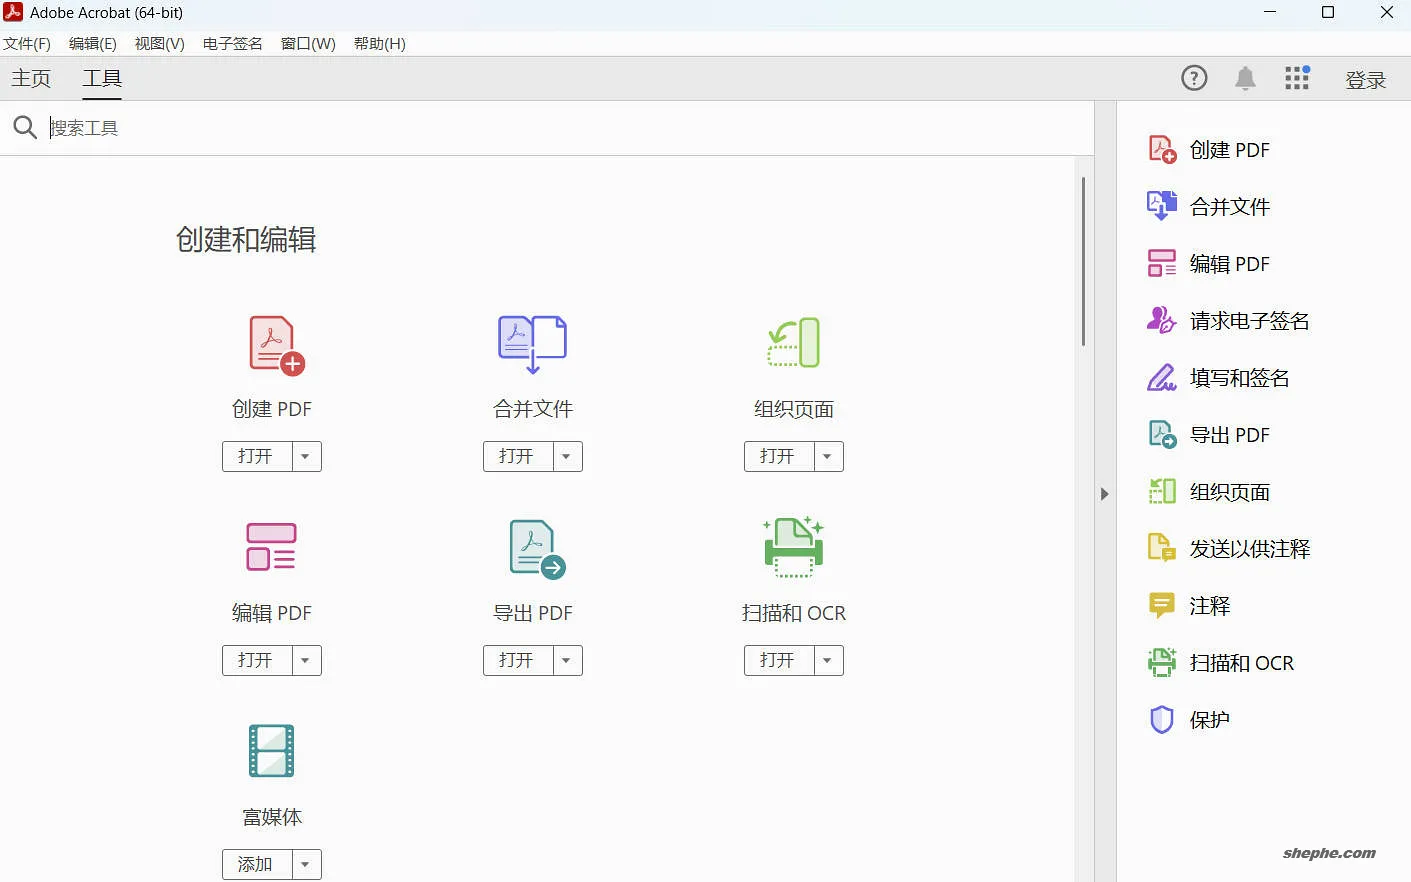
Task: Click the 填写和签名 label in sidebar
Action: pos(1240,378)
